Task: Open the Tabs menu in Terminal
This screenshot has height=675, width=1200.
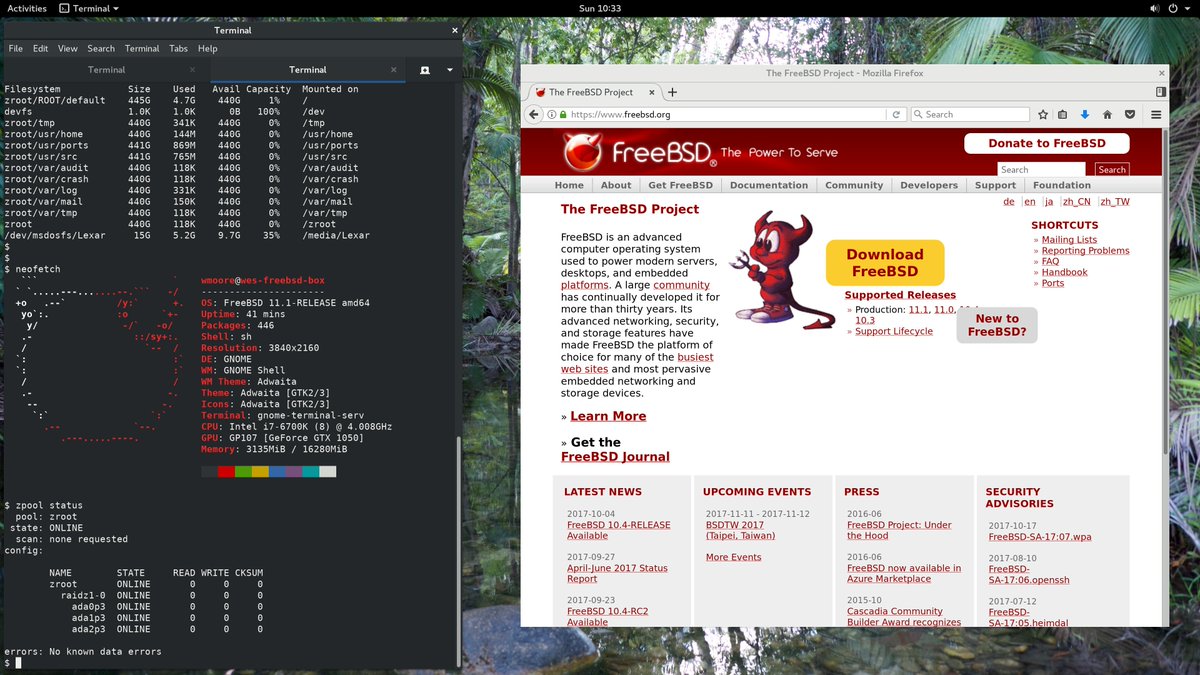Action: pos(178,48)
